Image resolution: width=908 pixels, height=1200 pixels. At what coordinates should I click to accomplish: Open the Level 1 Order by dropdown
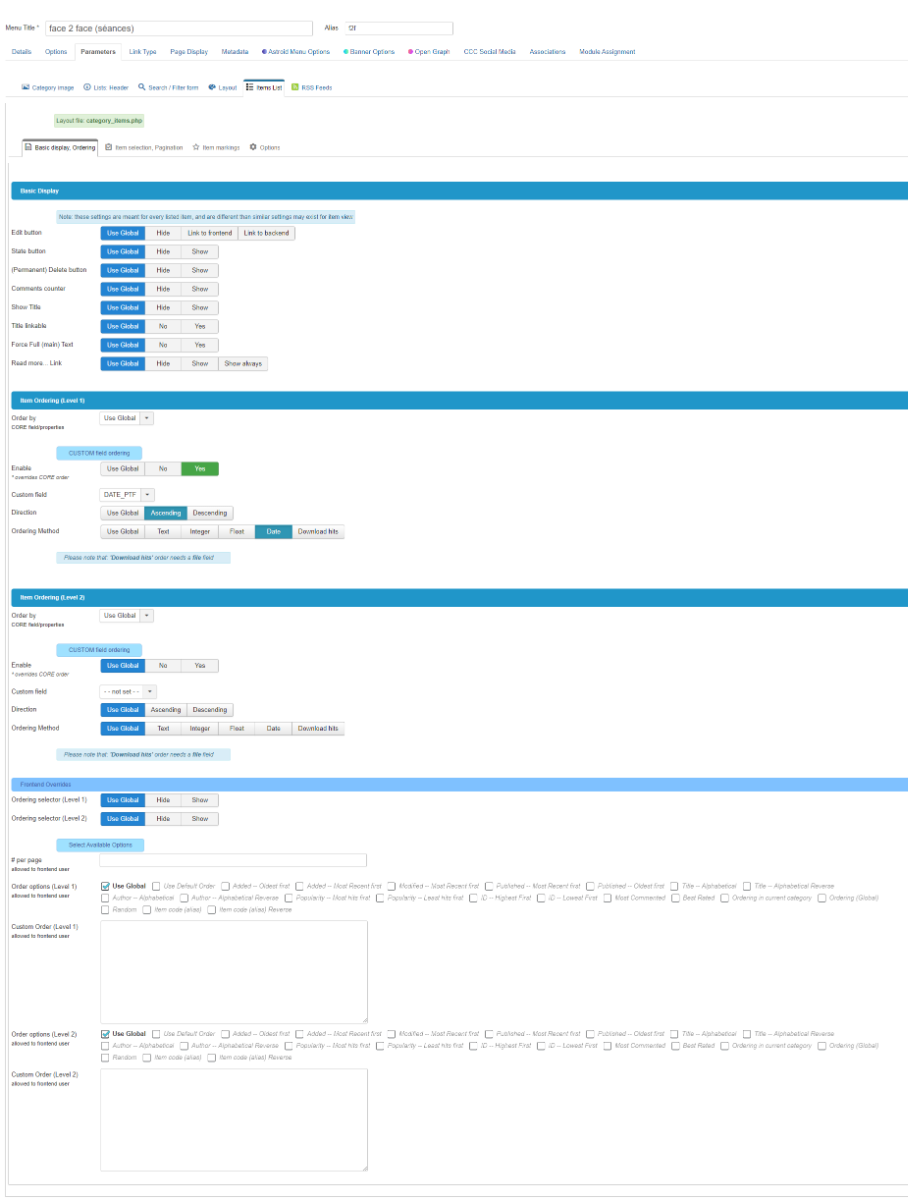tap(127, 419)
